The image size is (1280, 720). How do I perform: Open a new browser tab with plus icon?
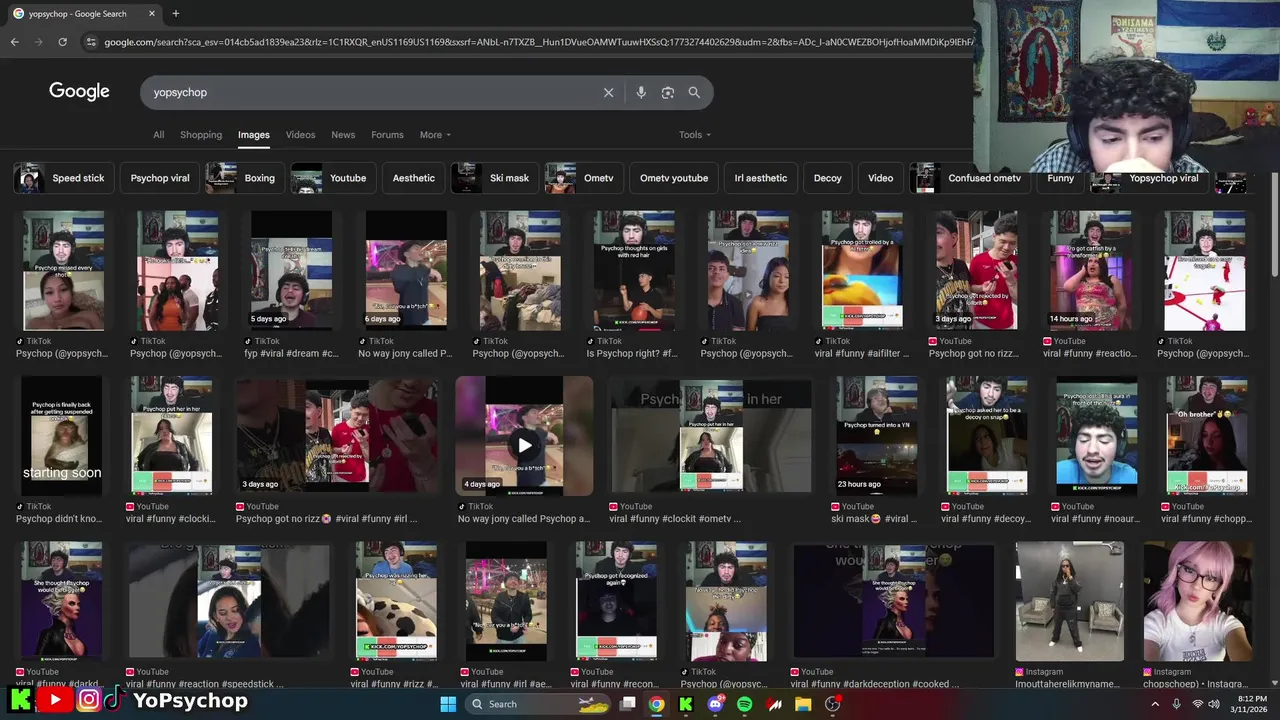(x=176, y=14)
